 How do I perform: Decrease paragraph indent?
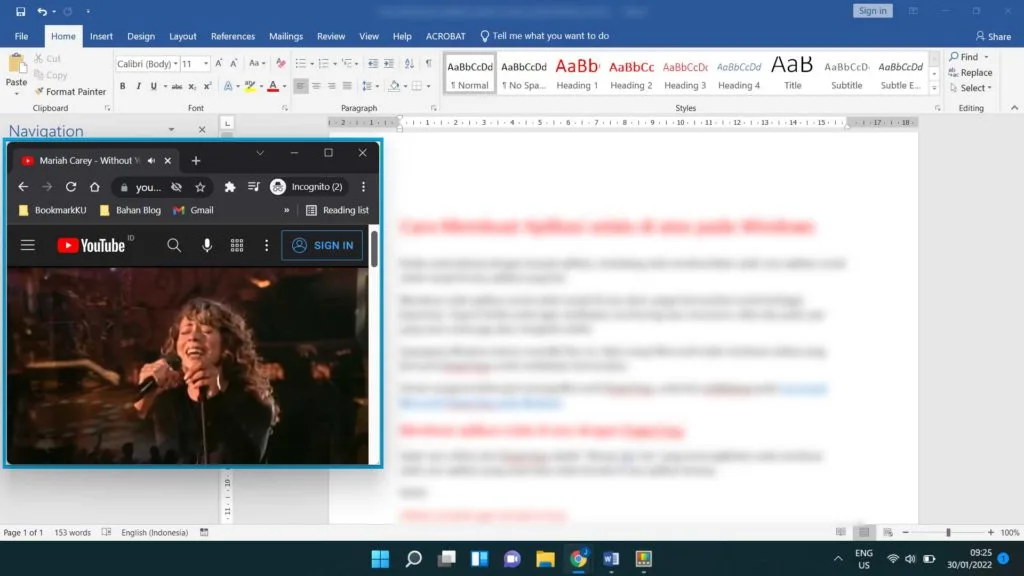tap(373, 63)
